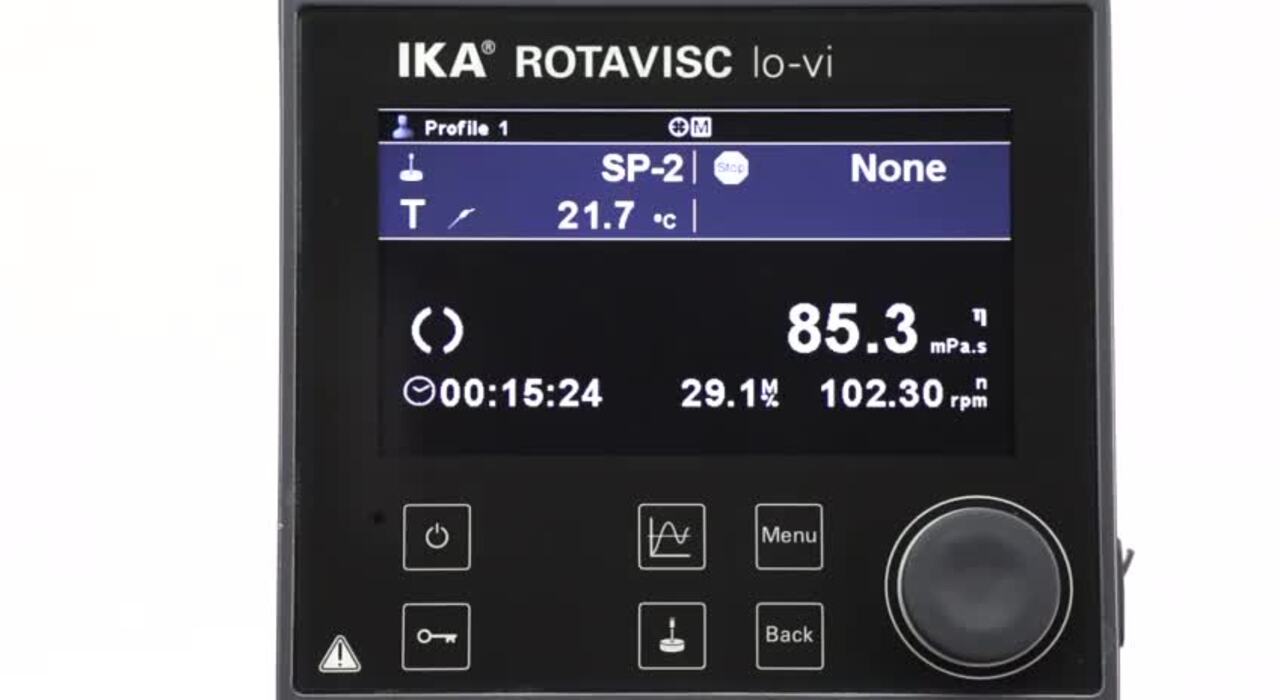Click the ROTAVISC lo-vi model name

click(673, 62)
